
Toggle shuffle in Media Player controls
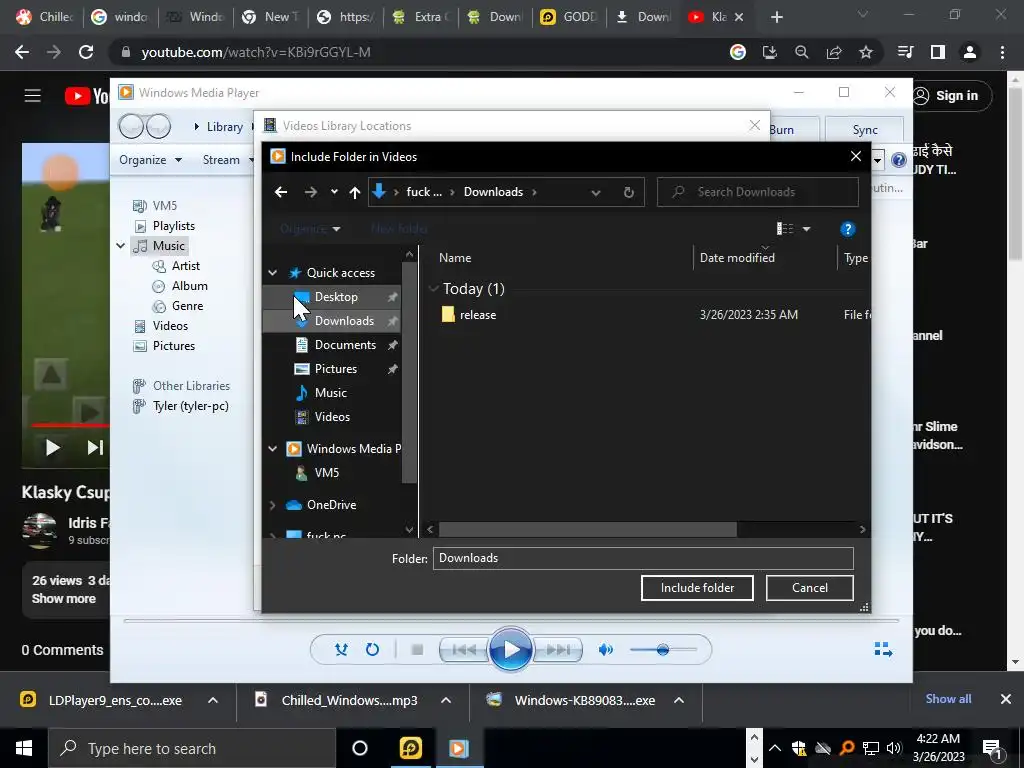click(x=341, y=650)
